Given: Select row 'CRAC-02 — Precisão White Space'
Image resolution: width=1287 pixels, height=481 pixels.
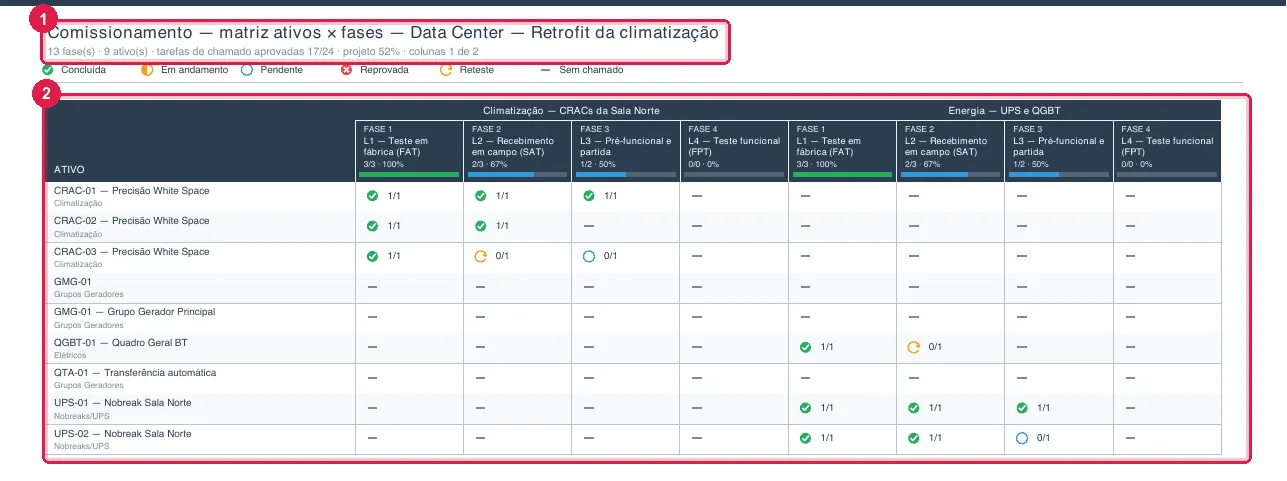Looking at the screenshot, I should (x=634, y=227).
